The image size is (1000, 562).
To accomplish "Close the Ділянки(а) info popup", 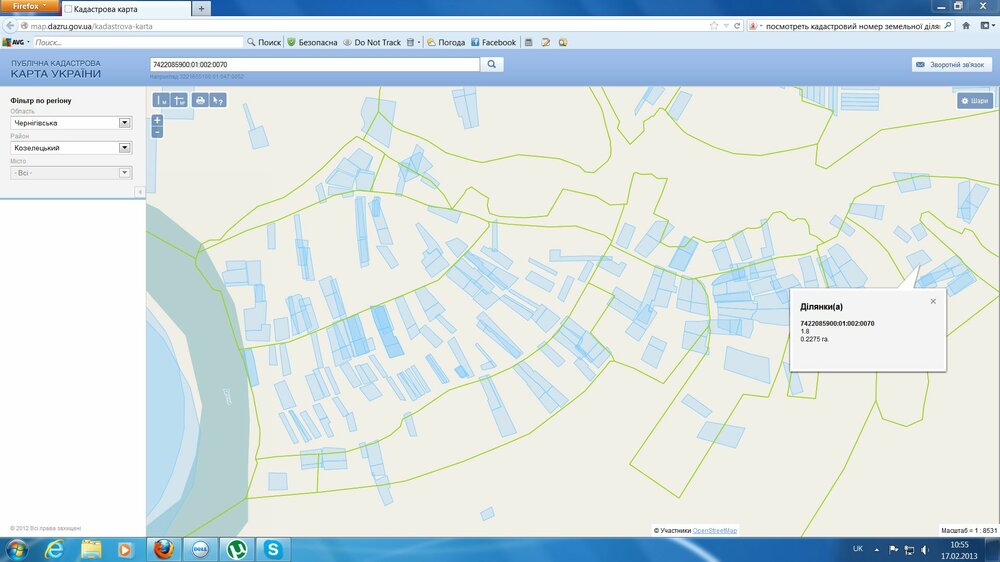I will pyautogui.click(x=933, y=301).
